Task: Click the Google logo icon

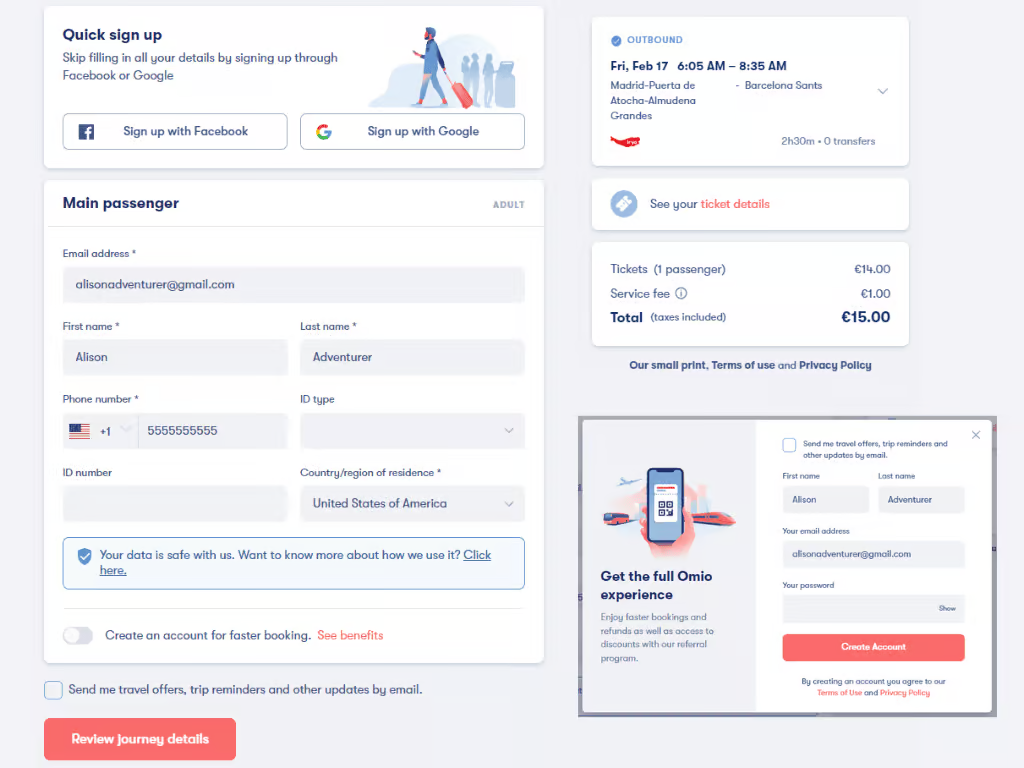Action: 323,132
